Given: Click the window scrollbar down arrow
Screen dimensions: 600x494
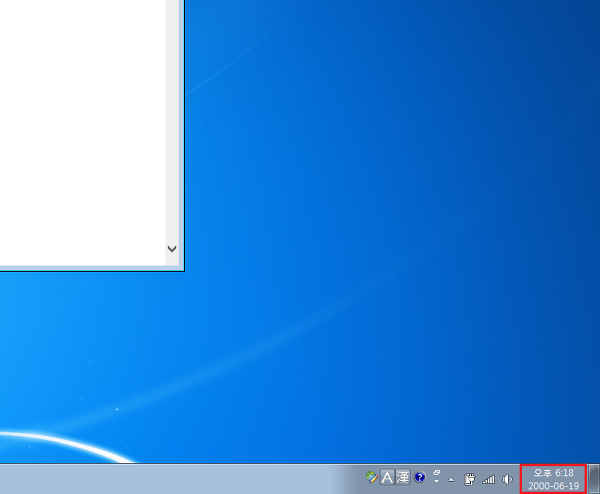Looking at the screenshot, I should (x=172, y=249).
